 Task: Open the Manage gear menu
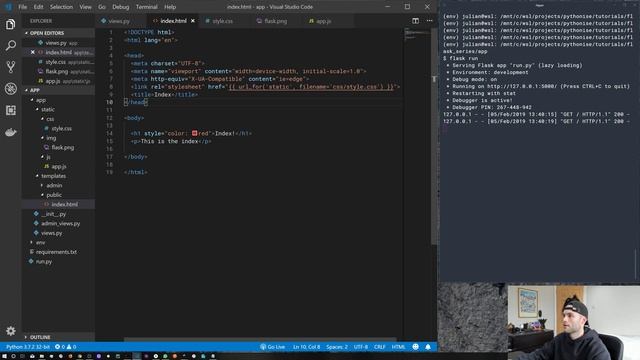pos(11,331)
